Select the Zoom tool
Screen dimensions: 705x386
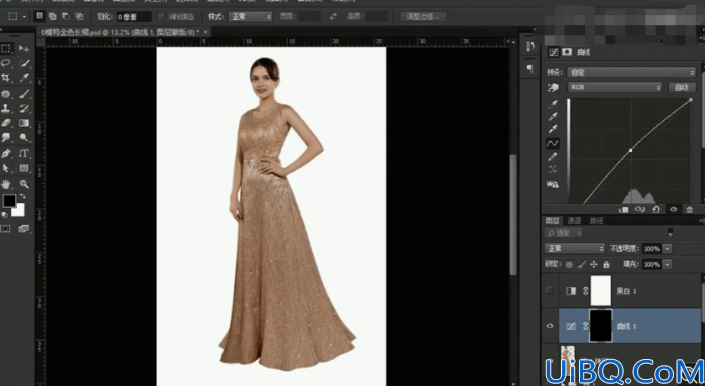point(24,184)
